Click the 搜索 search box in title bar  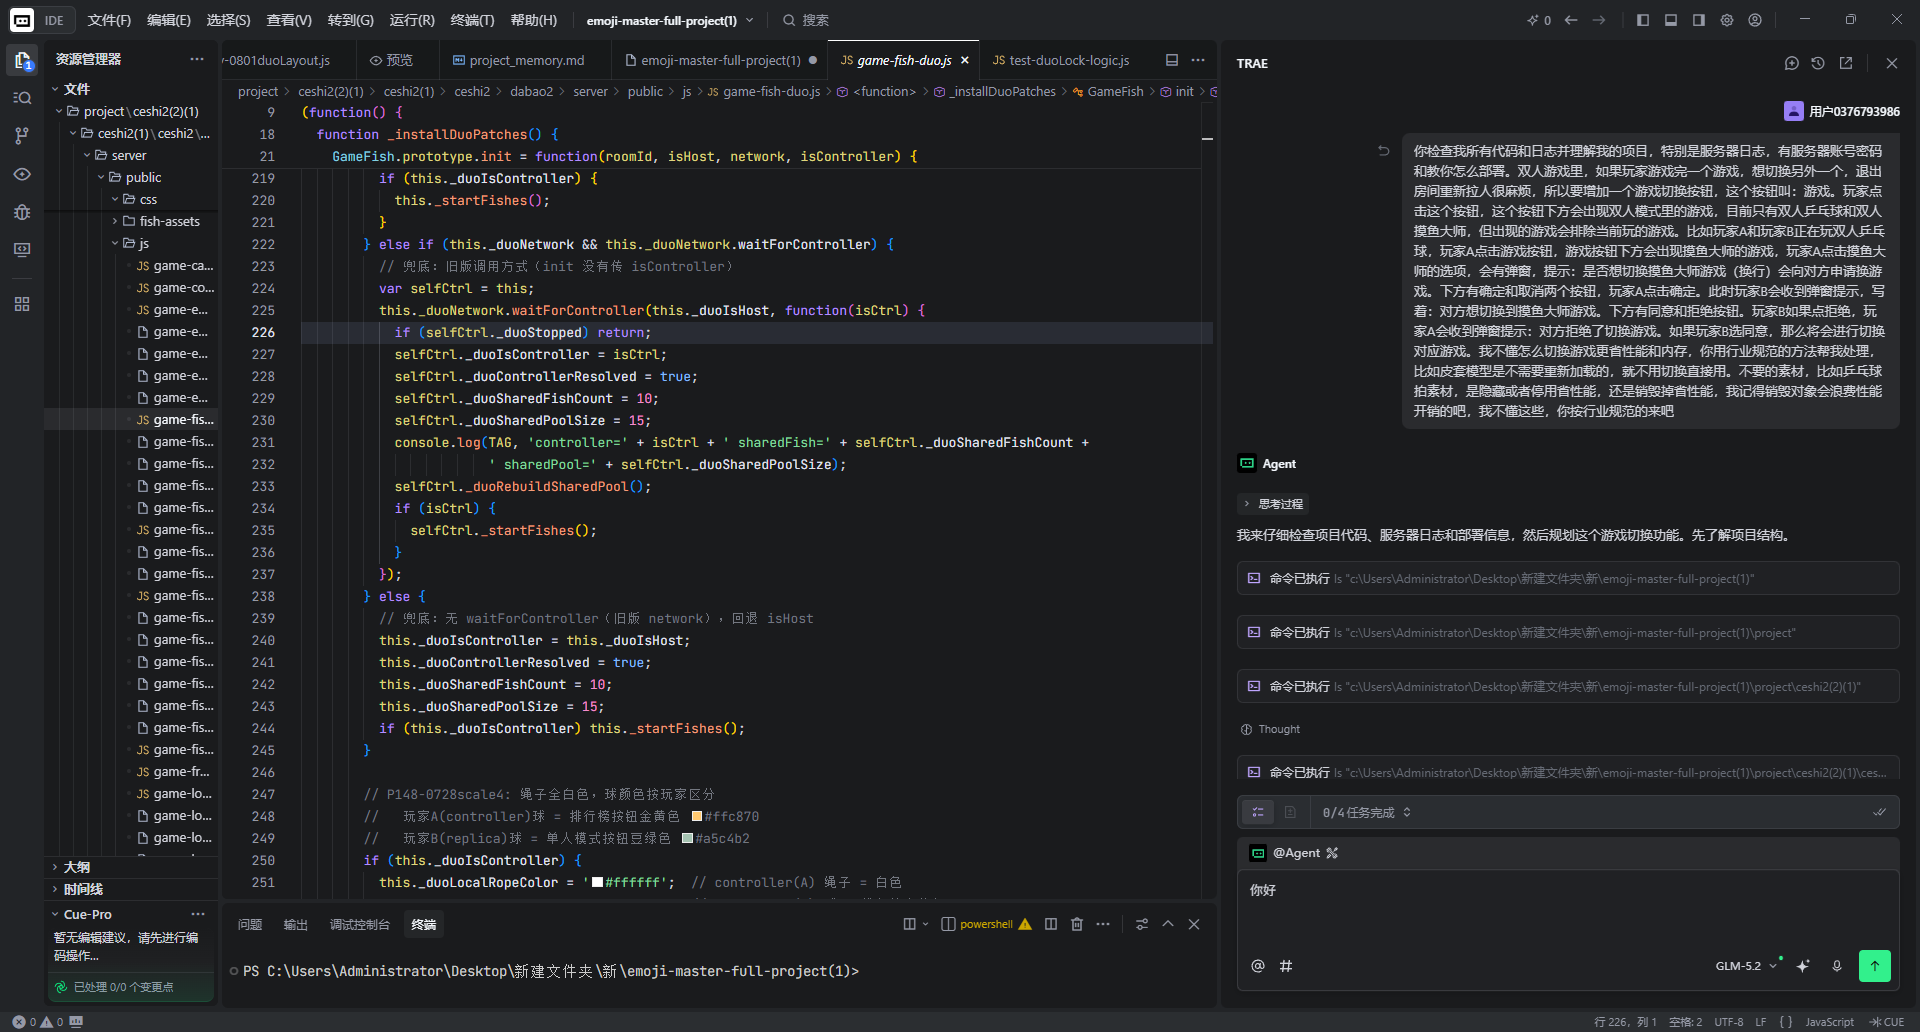[806, 20]
